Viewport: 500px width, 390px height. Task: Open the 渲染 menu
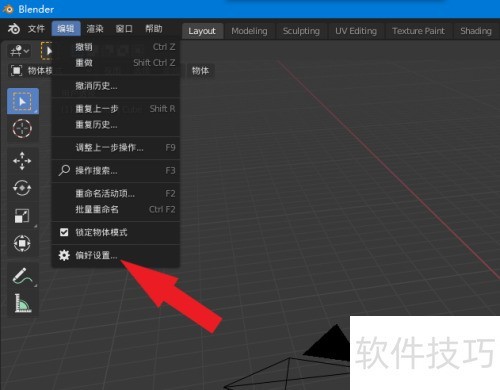[x=95, y=29]
